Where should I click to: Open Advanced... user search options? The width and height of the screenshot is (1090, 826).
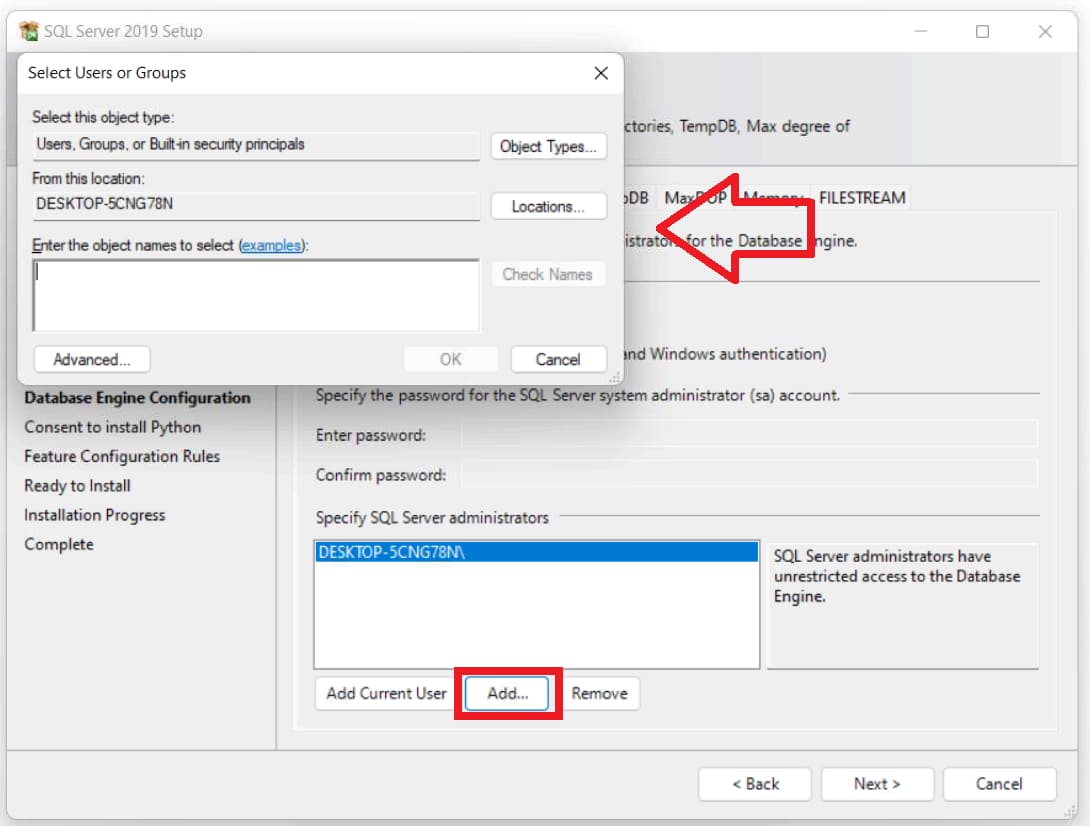(91, 360)
